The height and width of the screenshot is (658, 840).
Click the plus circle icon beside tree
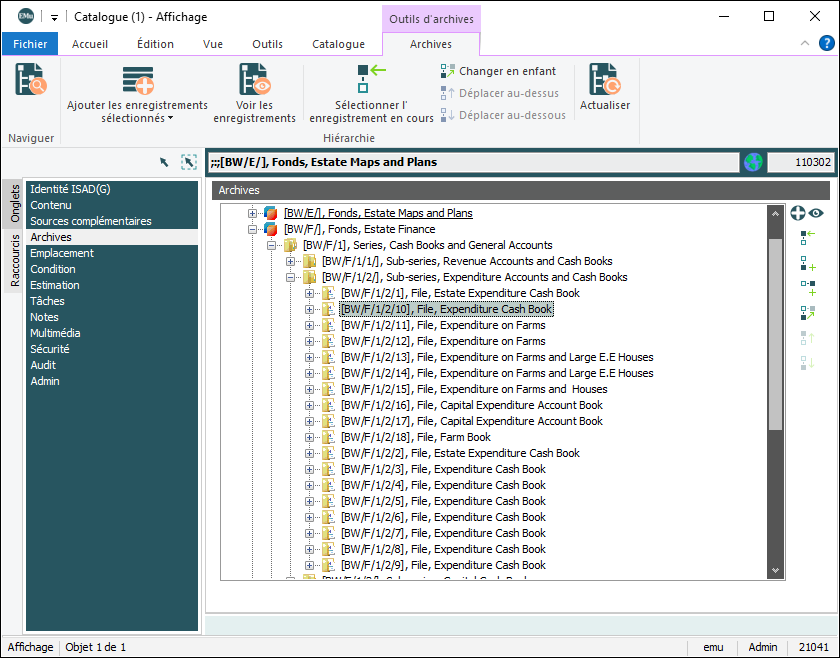[798, 213]
